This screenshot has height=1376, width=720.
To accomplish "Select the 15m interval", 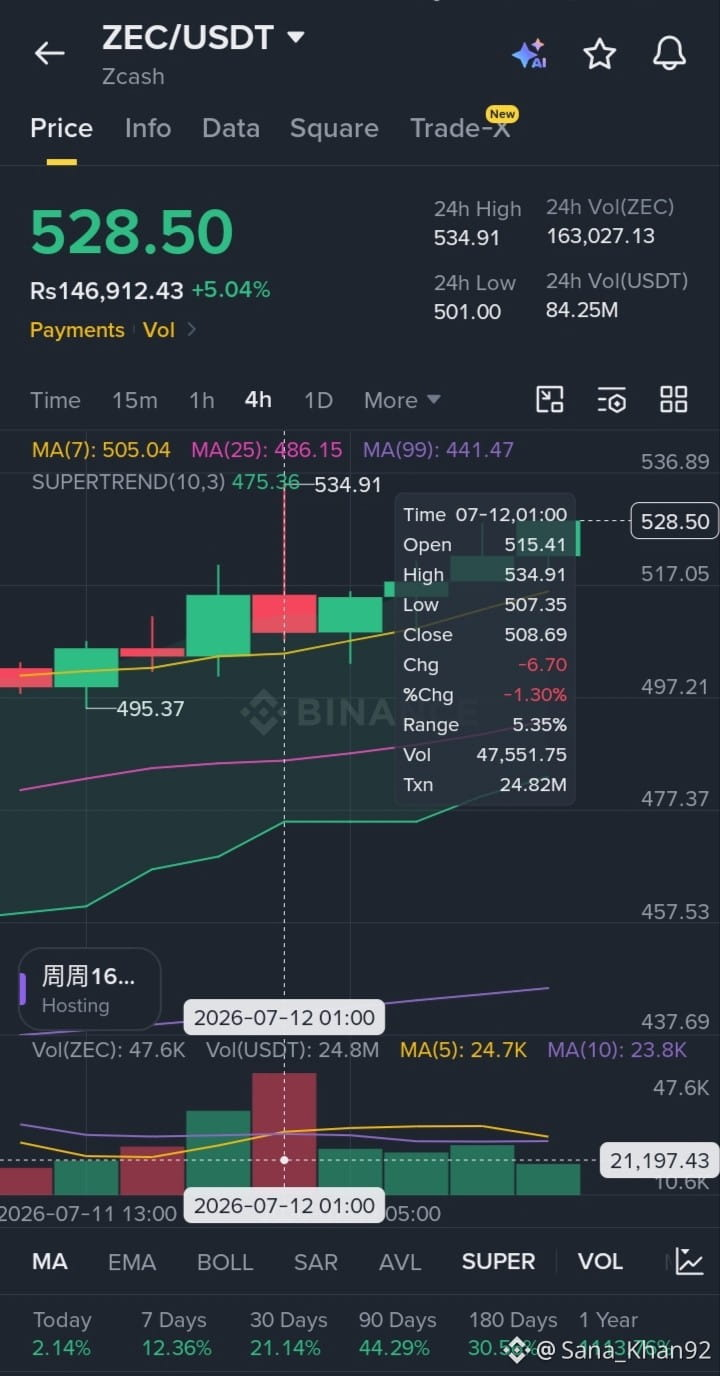I will tap(135, 400).
